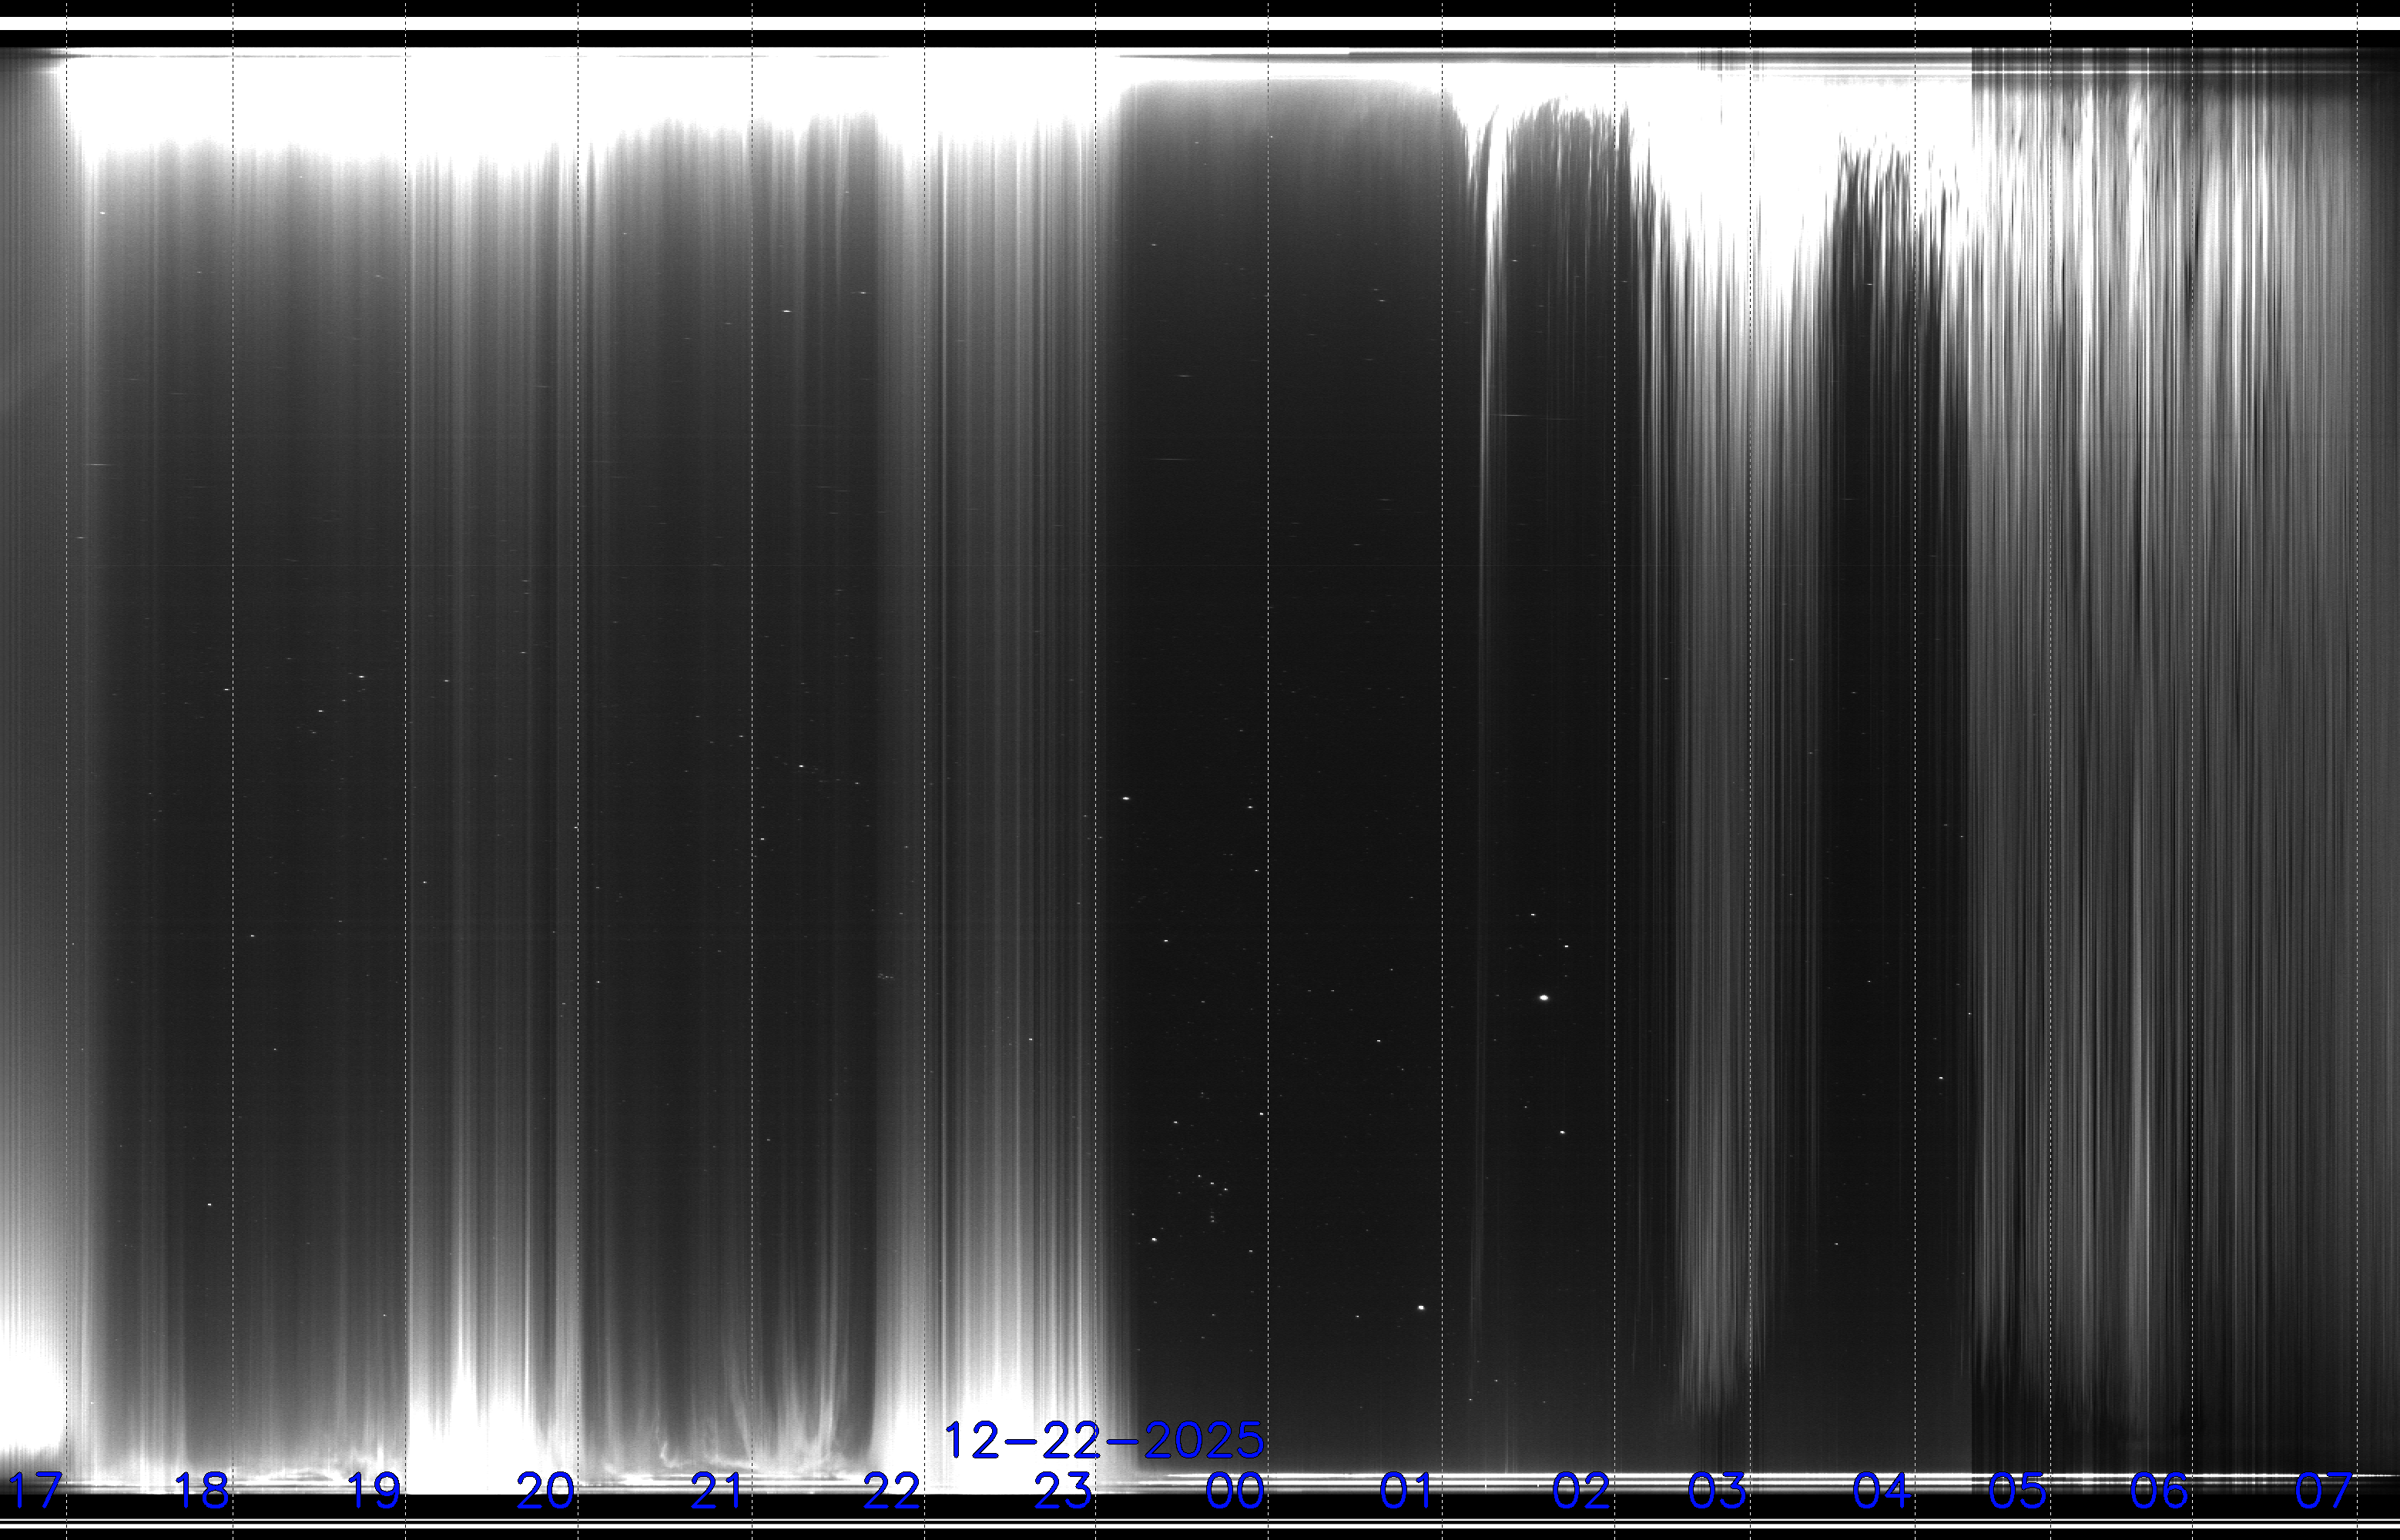
Task: Click the 12-22-2025 date text
Action: [1104, 1441]
